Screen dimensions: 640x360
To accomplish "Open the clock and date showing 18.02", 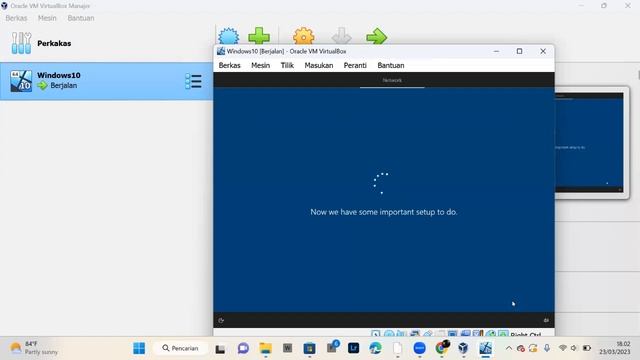I will (615, 348).
